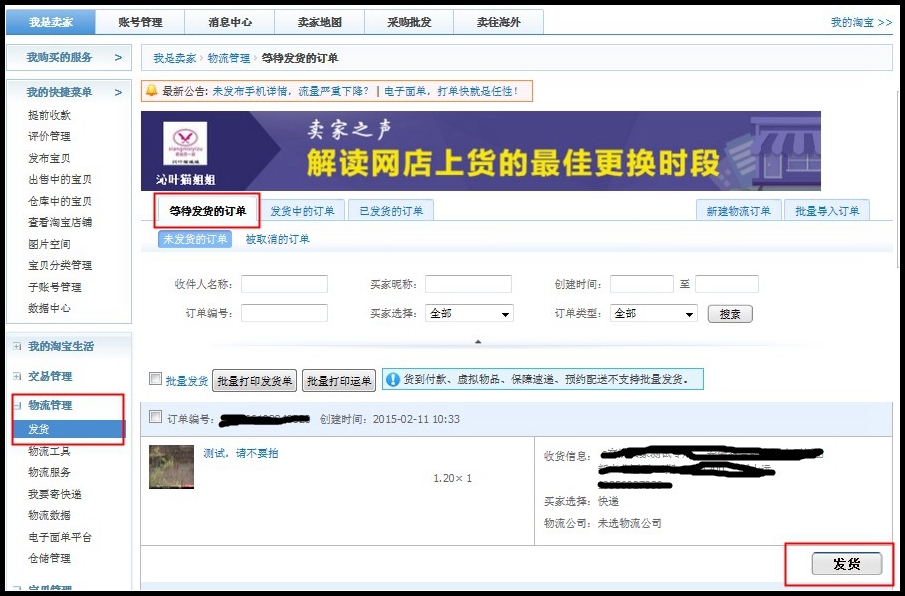
Task: Open the 采购批发 top tab
Action: [409, 23]
